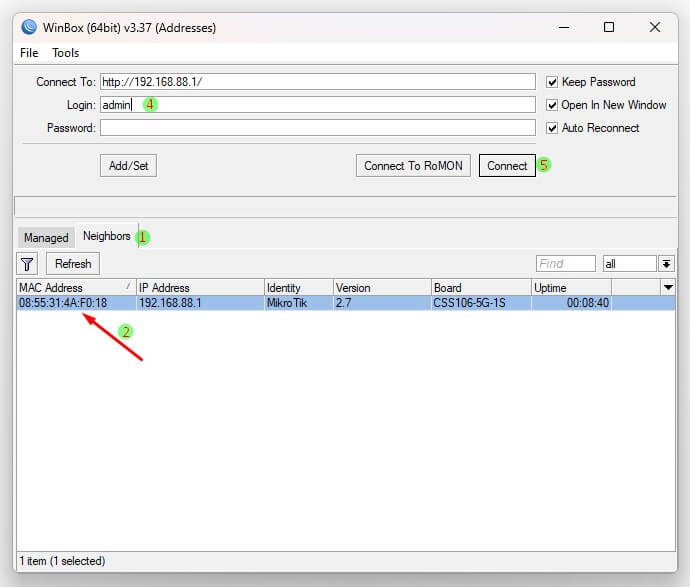Select MAC address 08:55:31:4A:F0:18 entry
The width and height of the screenshot is (690, 587).
click(63, 303)
